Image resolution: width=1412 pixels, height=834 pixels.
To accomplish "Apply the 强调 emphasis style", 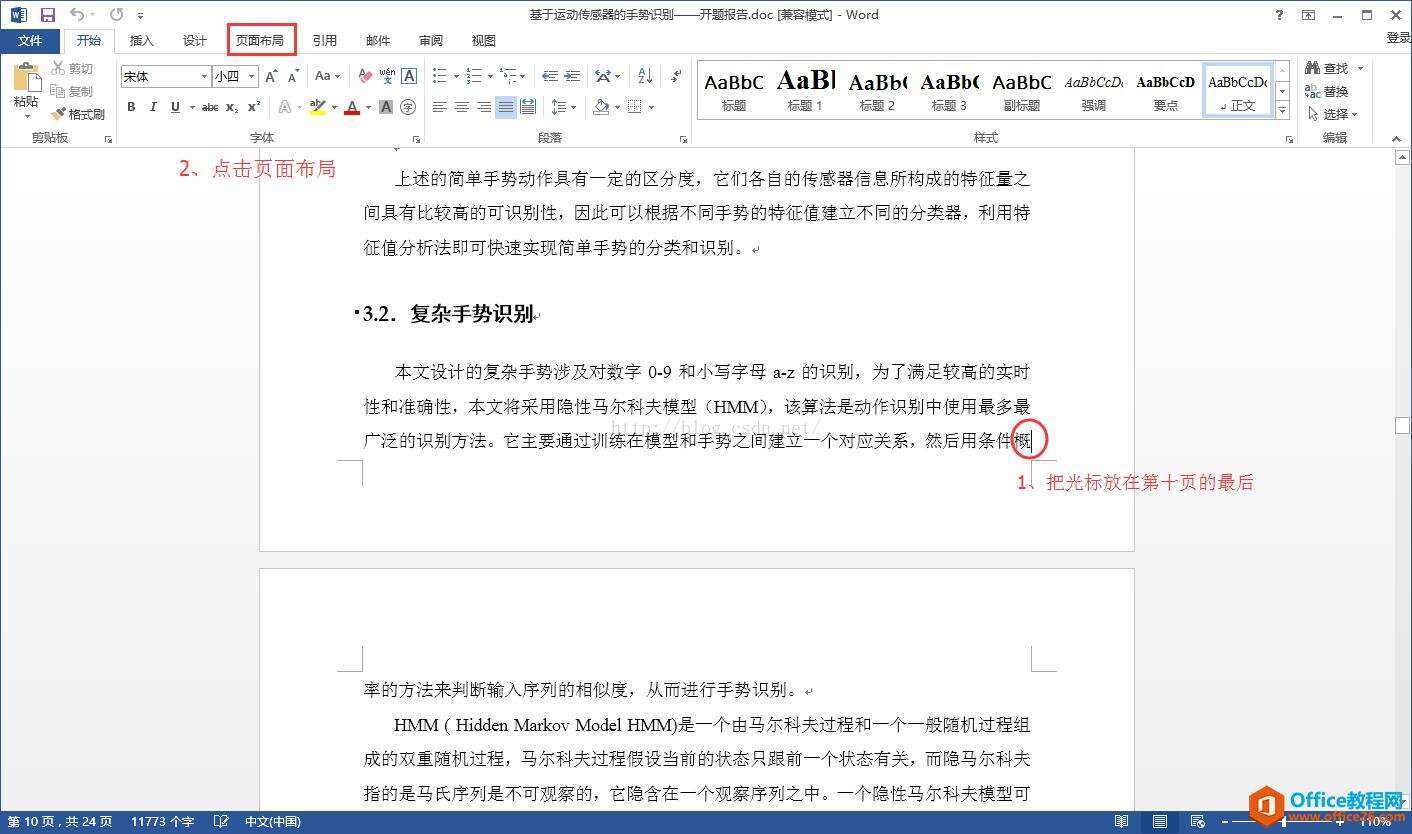I will tap(1093, 90).
